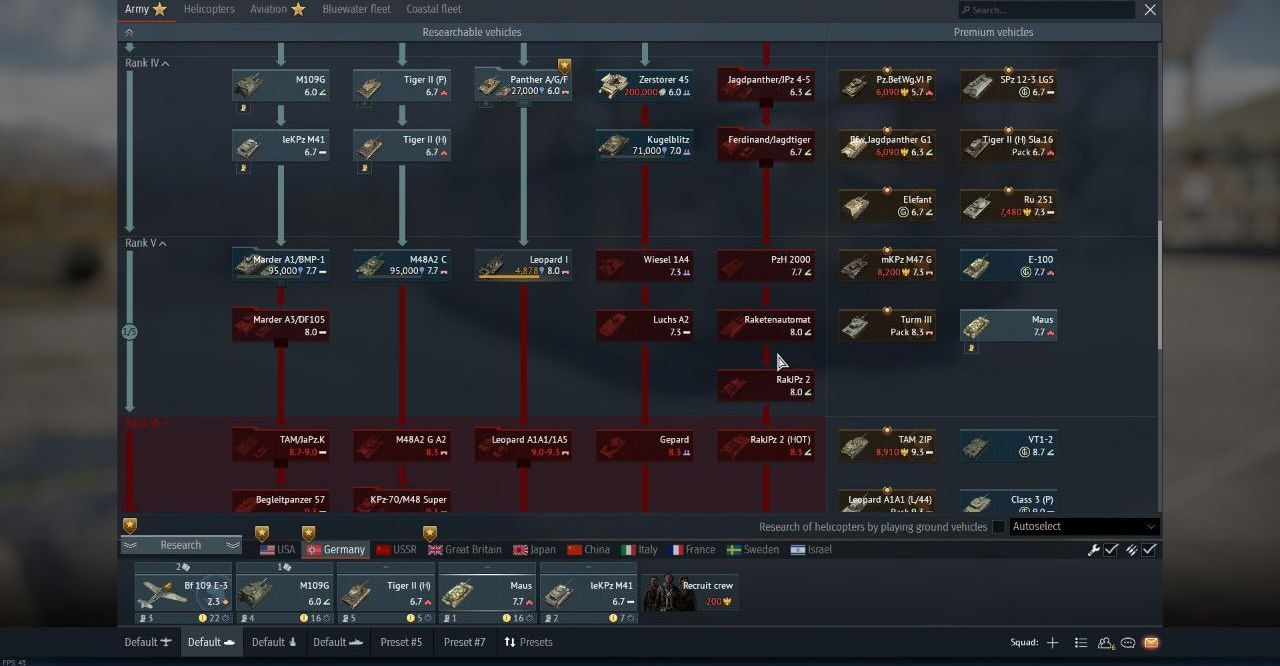Image resolution: width=1280 pixels, height=666 pixels.
Task: Collapse the Rank IV section
Action: point(146,64)
